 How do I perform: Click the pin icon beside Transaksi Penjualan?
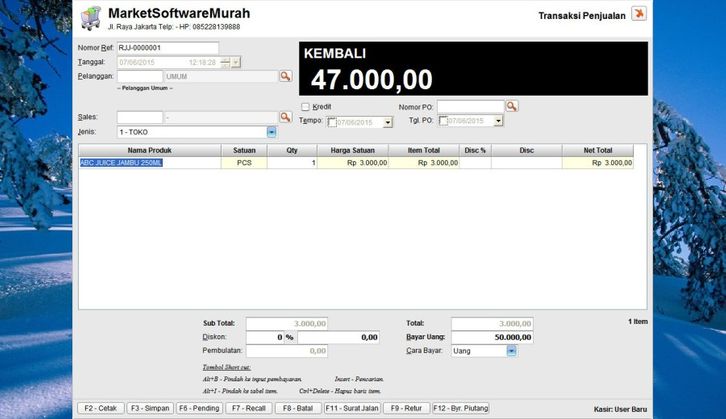tap(639, 14)
